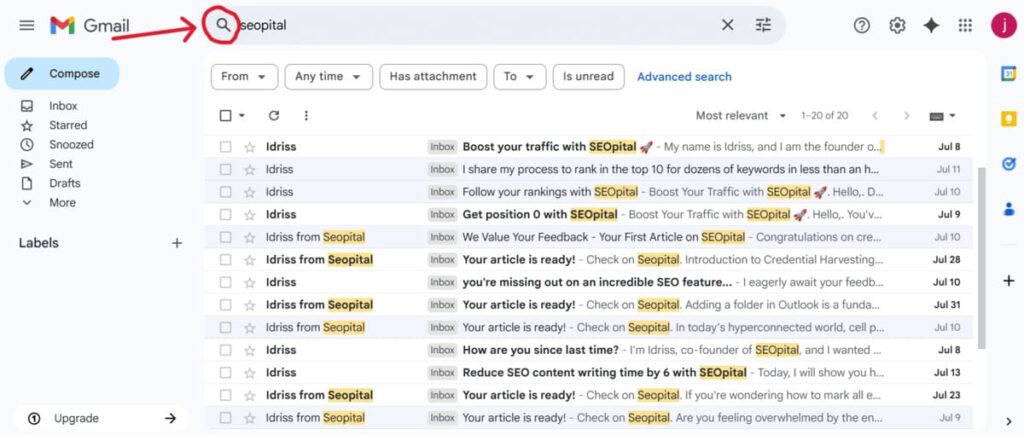The image size is (1024, 435).
Task: Open Google Keep side panel icon
Action: (x=1009, y=119)
